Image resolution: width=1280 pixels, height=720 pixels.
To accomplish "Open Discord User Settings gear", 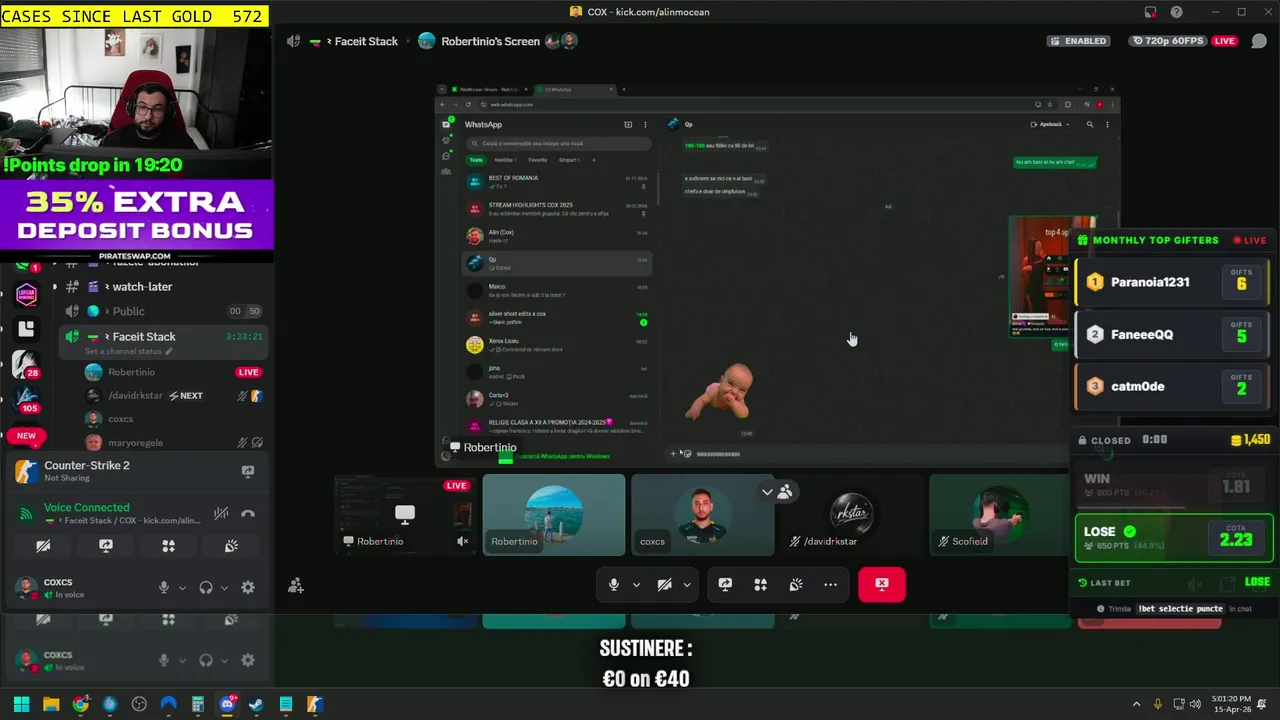I will 248,588.
